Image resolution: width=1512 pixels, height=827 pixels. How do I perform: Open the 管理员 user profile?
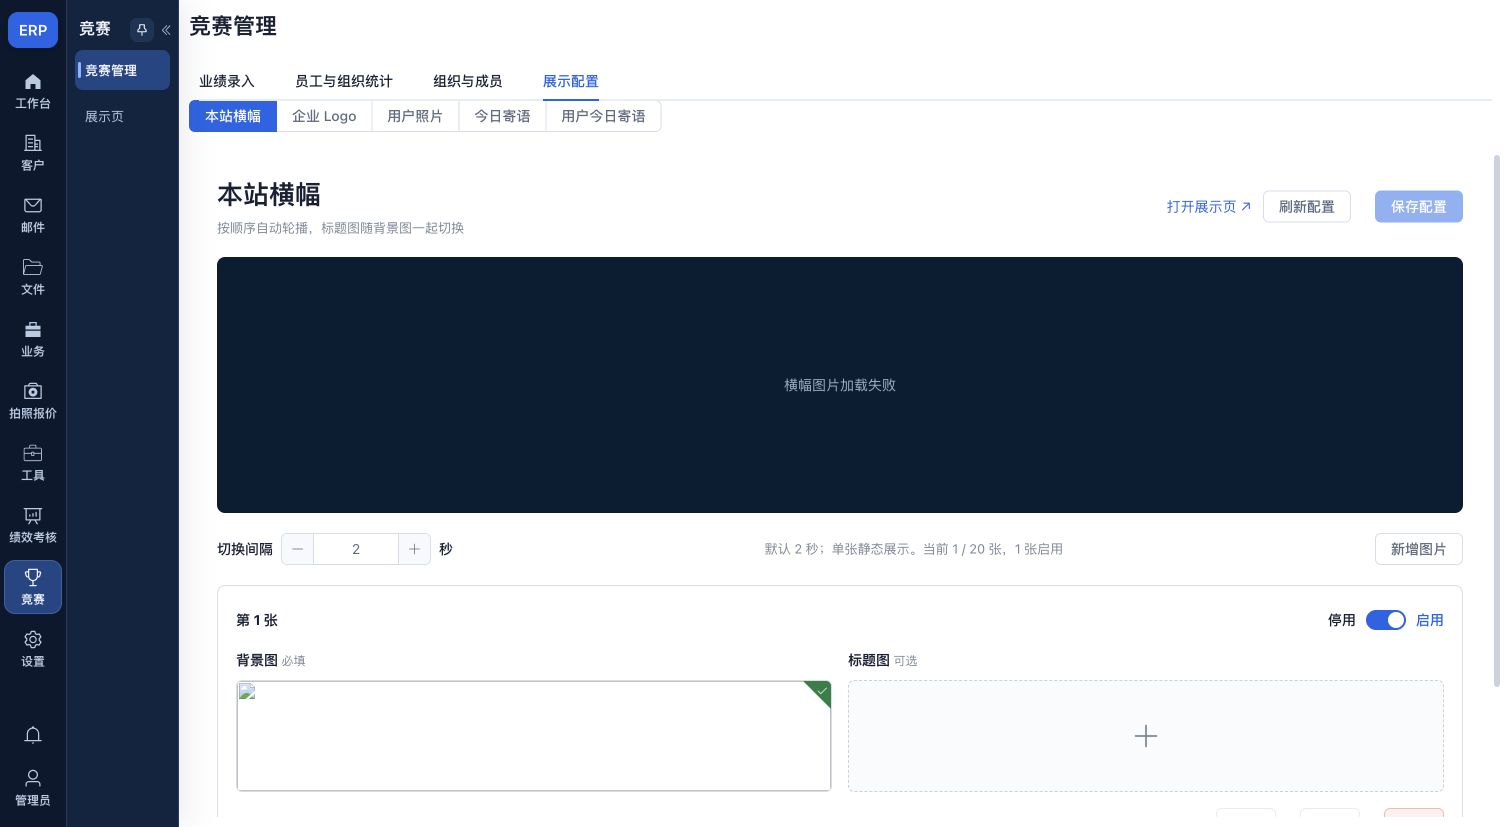click(33, 788)
